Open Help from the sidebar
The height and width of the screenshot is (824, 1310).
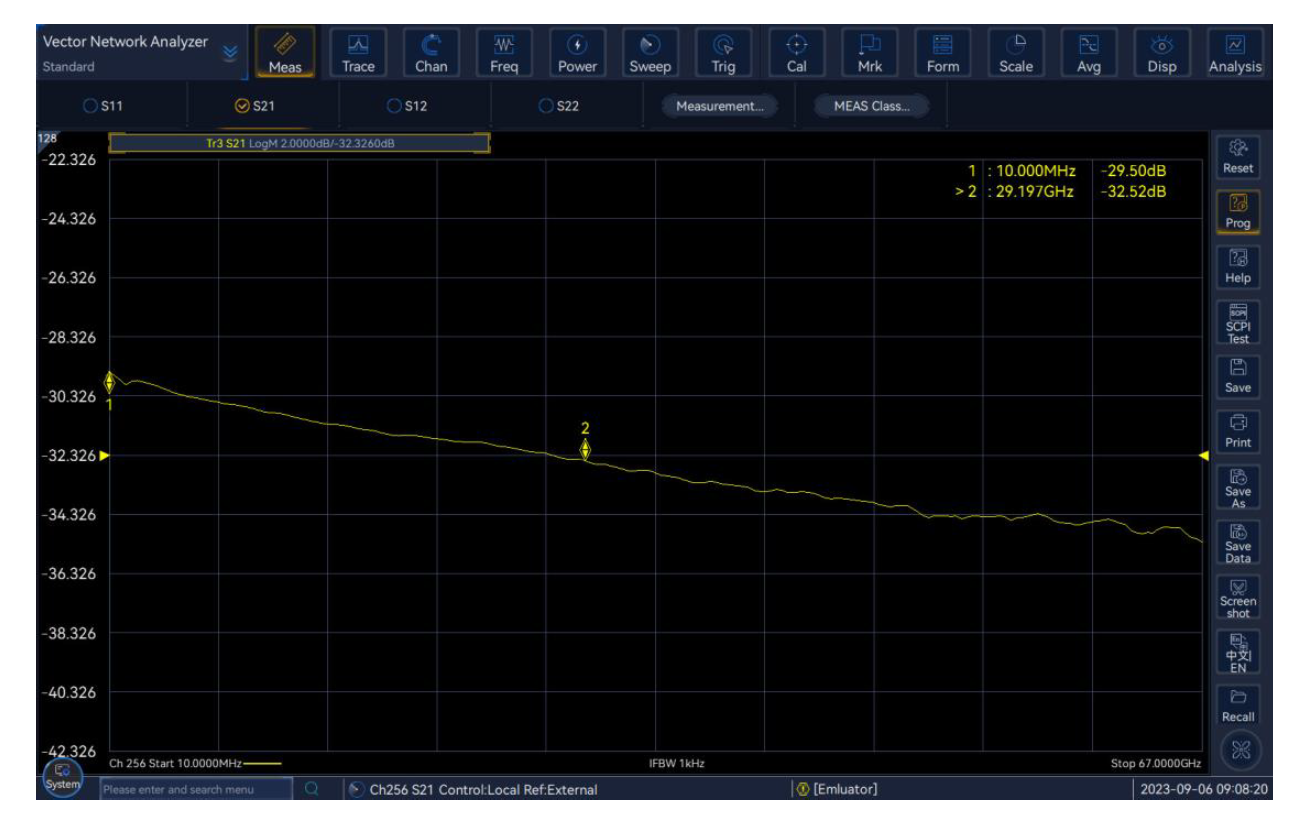click(x=1238, y=266)
